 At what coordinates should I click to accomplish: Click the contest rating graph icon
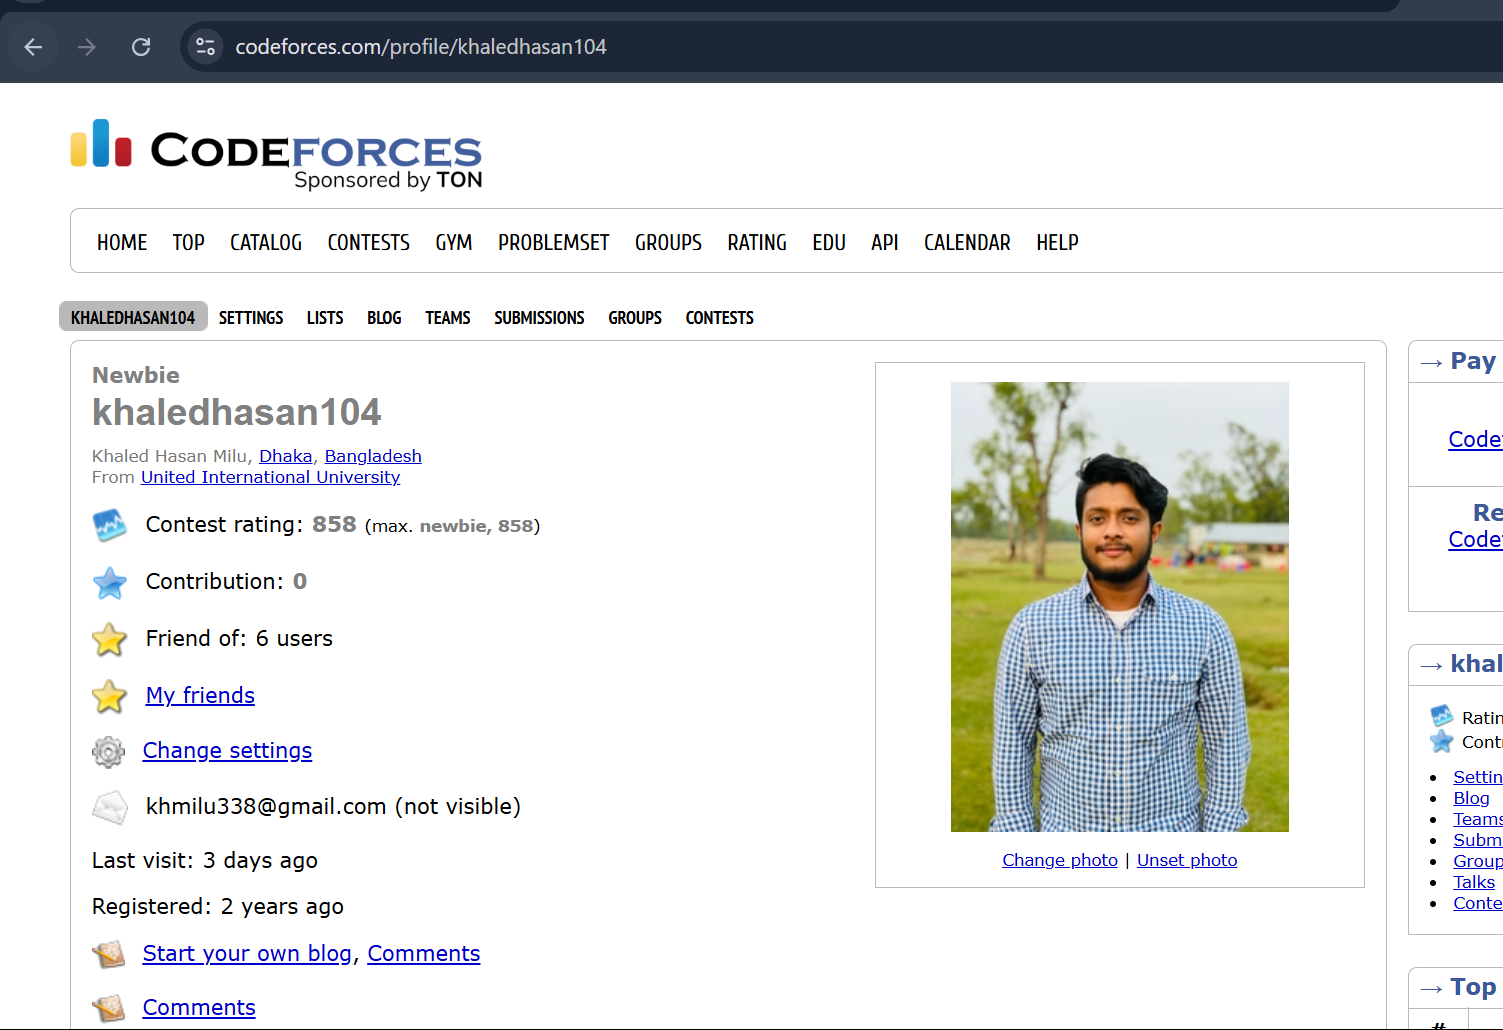[109, 525]
